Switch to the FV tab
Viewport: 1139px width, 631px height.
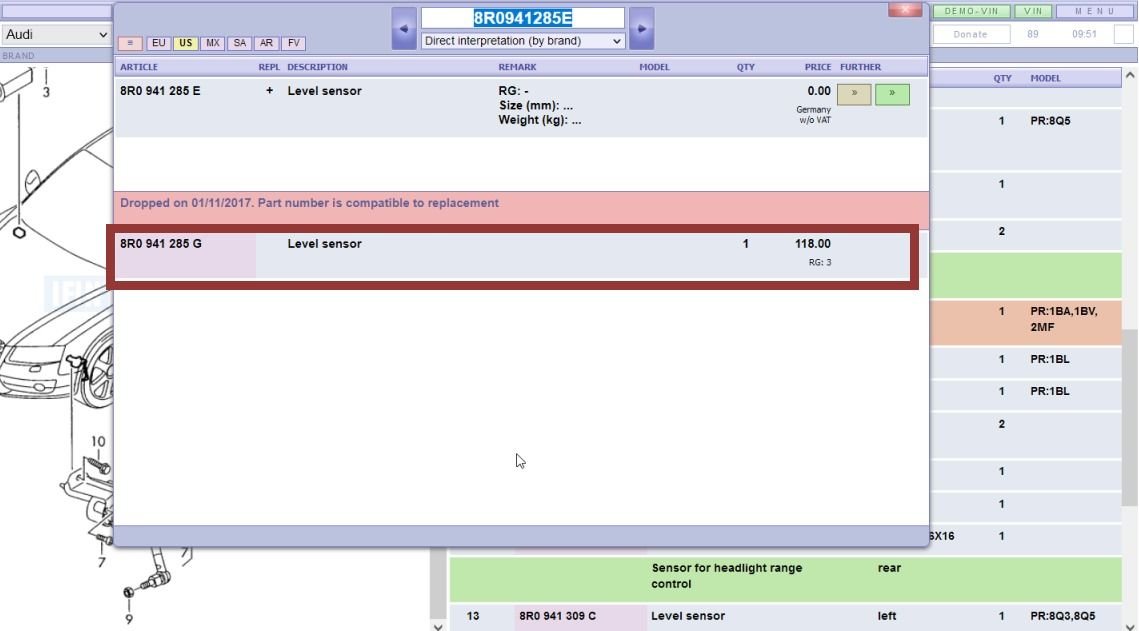coord(293,43)
